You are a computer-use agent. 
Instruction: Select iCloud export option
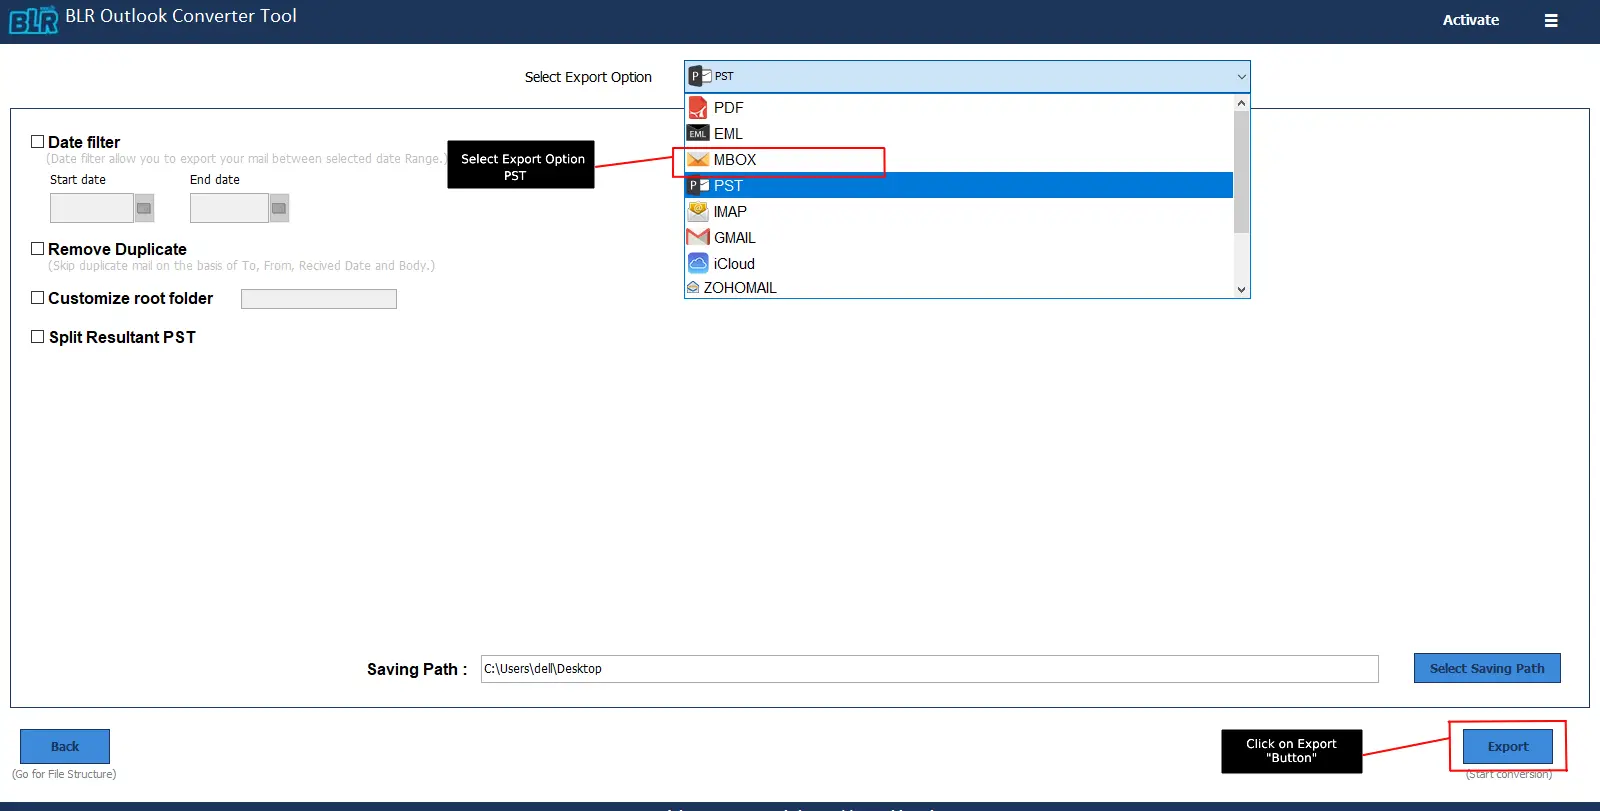959,263
